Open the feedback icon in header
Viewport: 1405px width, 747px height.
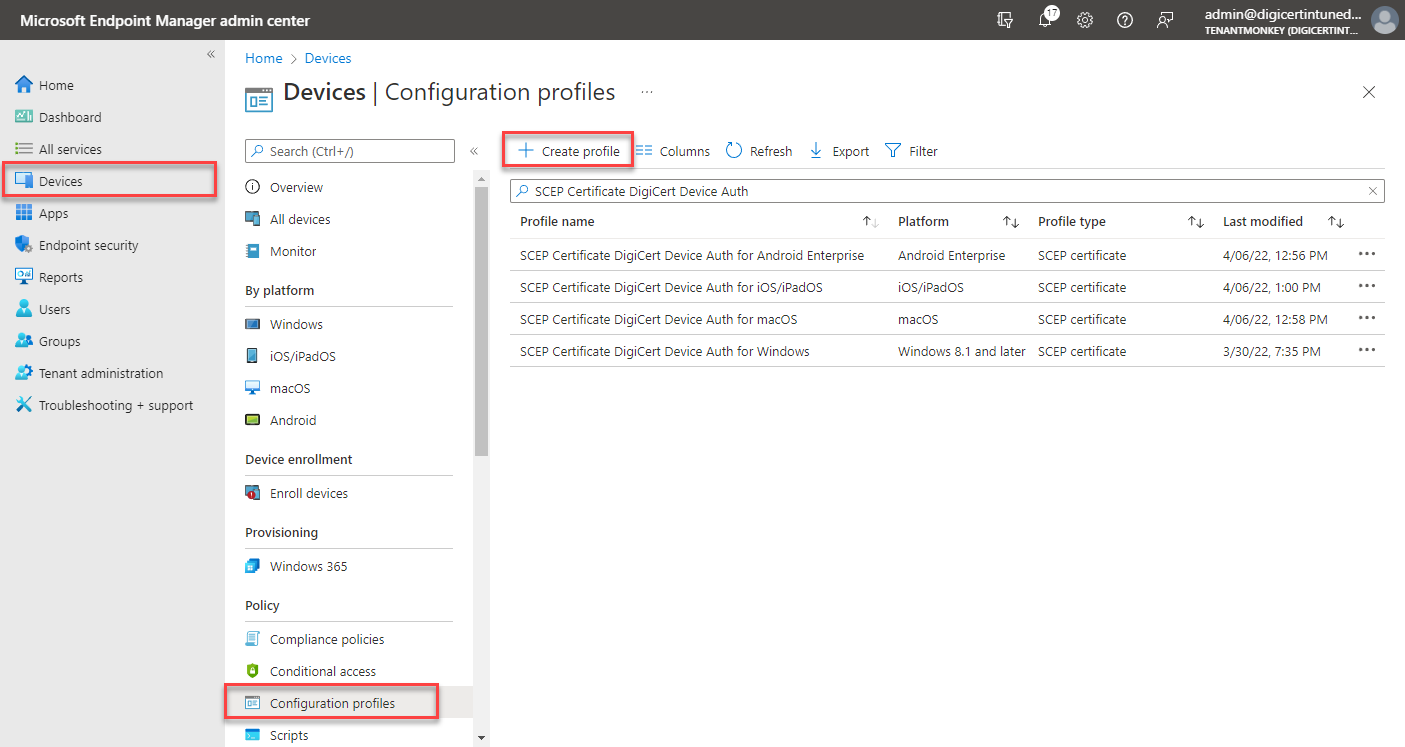click(1165, 20)
